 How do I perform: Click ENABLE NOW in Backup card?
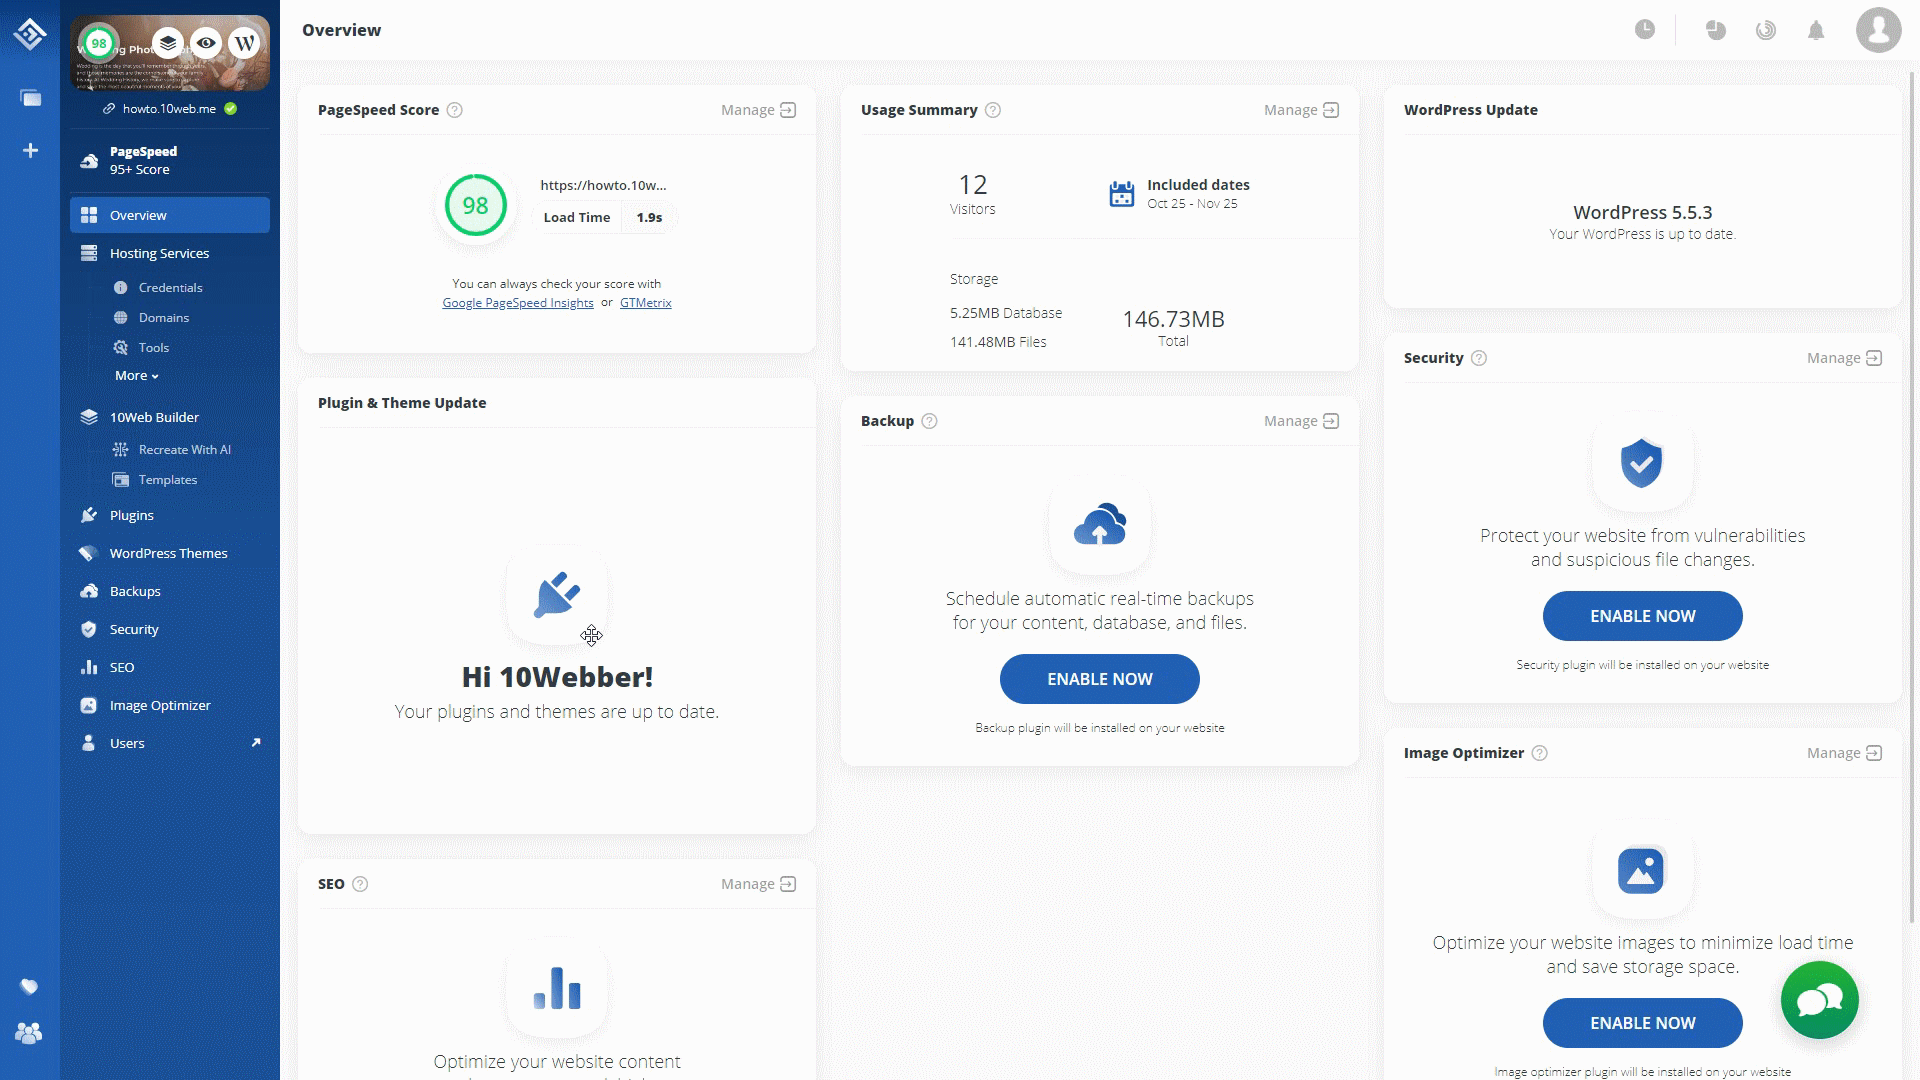(1100, 679)
